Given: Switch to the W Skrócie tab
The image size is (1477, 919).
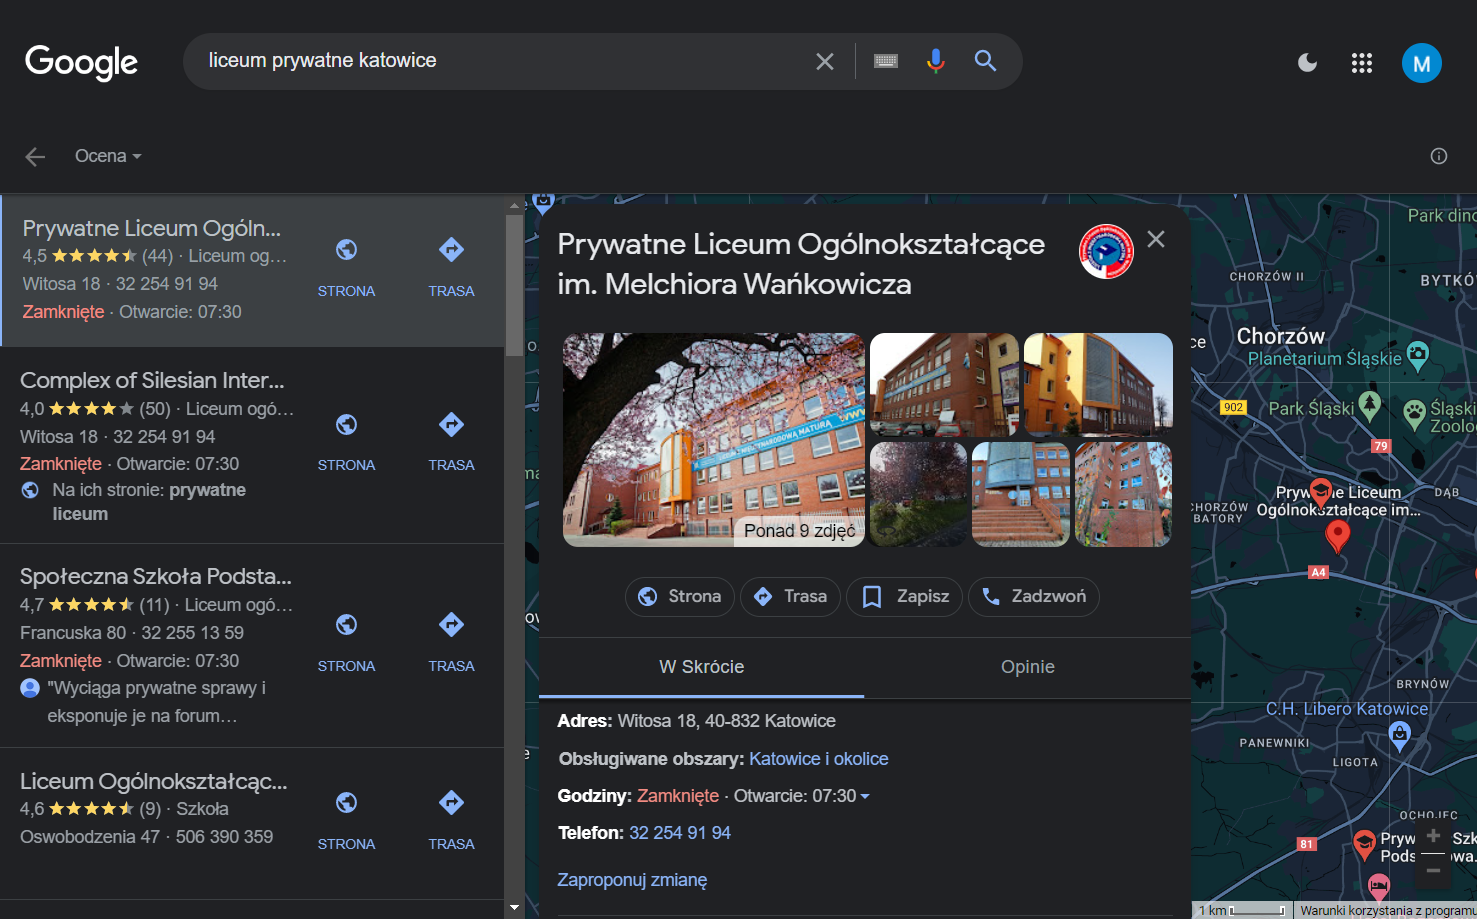Looking at the screenshot, I should (701, 667).
